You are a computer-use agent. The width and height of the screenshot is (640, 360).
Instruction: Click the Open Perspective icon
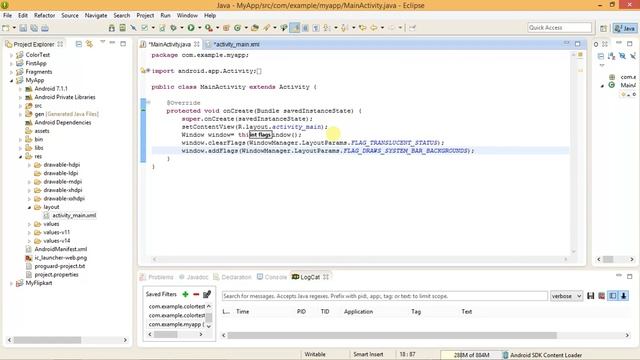tap(603, 28)
